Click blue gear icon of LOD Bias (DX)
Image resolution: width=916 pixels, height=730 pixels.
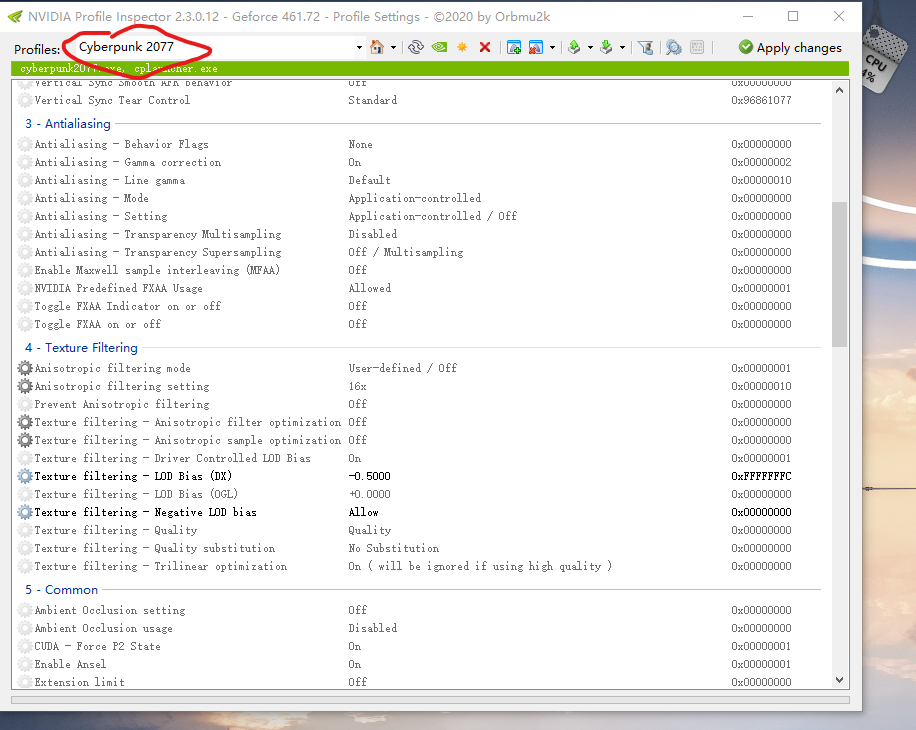pos(25,477)
